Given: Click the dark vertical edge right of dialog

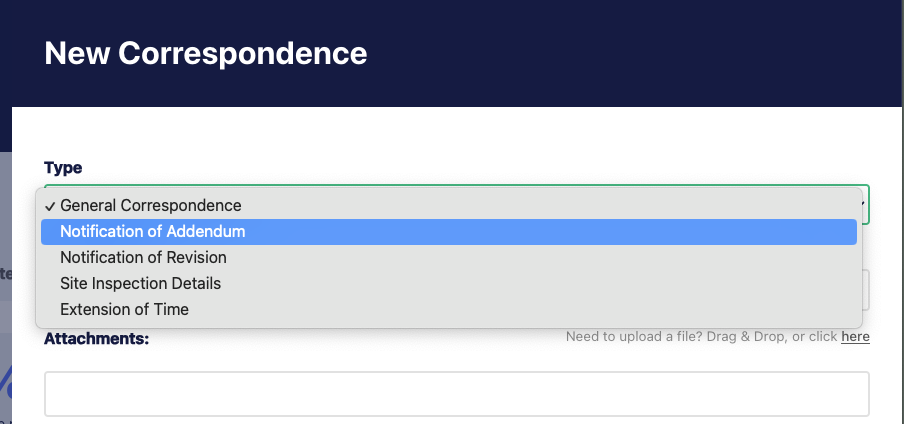Looking at the screenshot, I should 902,231.
